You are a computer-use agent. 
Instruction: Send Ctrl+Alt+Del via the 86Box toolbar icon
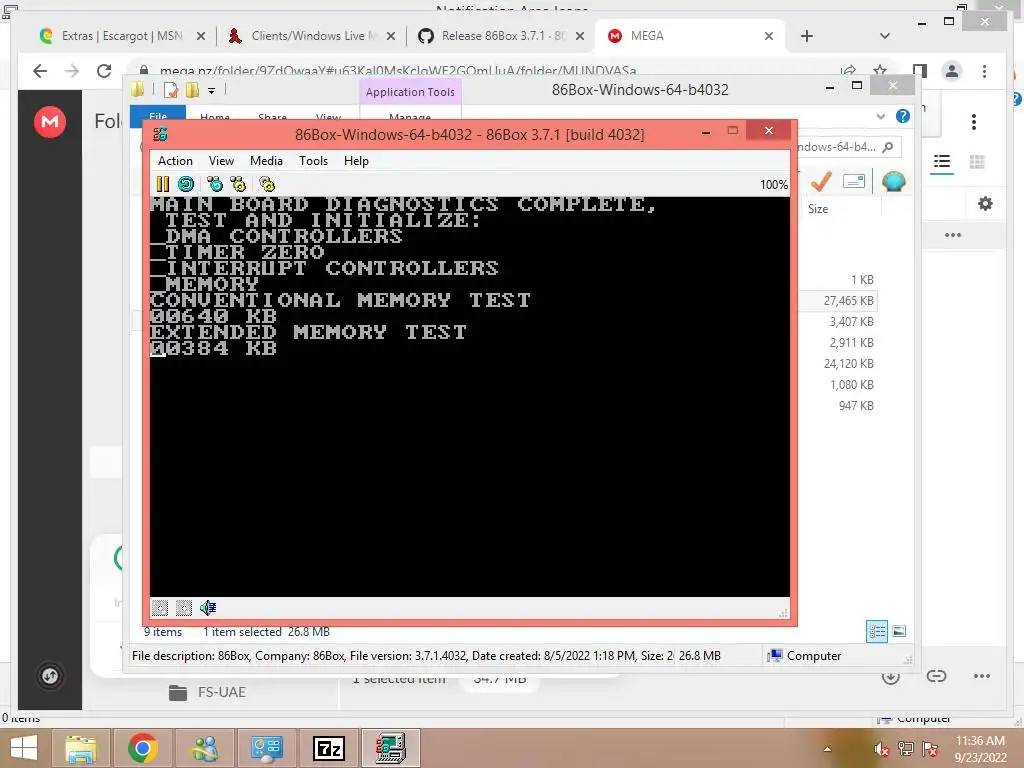point(214,184)
